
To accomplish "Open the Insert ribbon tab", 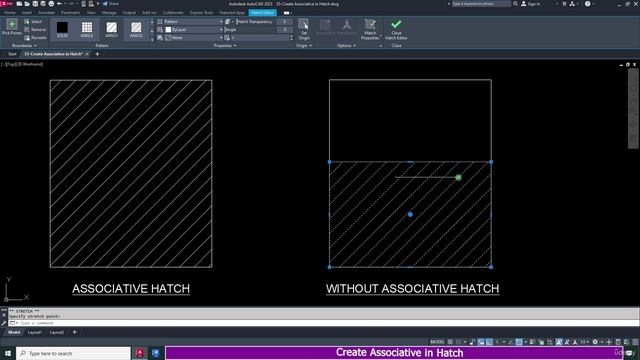I will click(27, 13).
